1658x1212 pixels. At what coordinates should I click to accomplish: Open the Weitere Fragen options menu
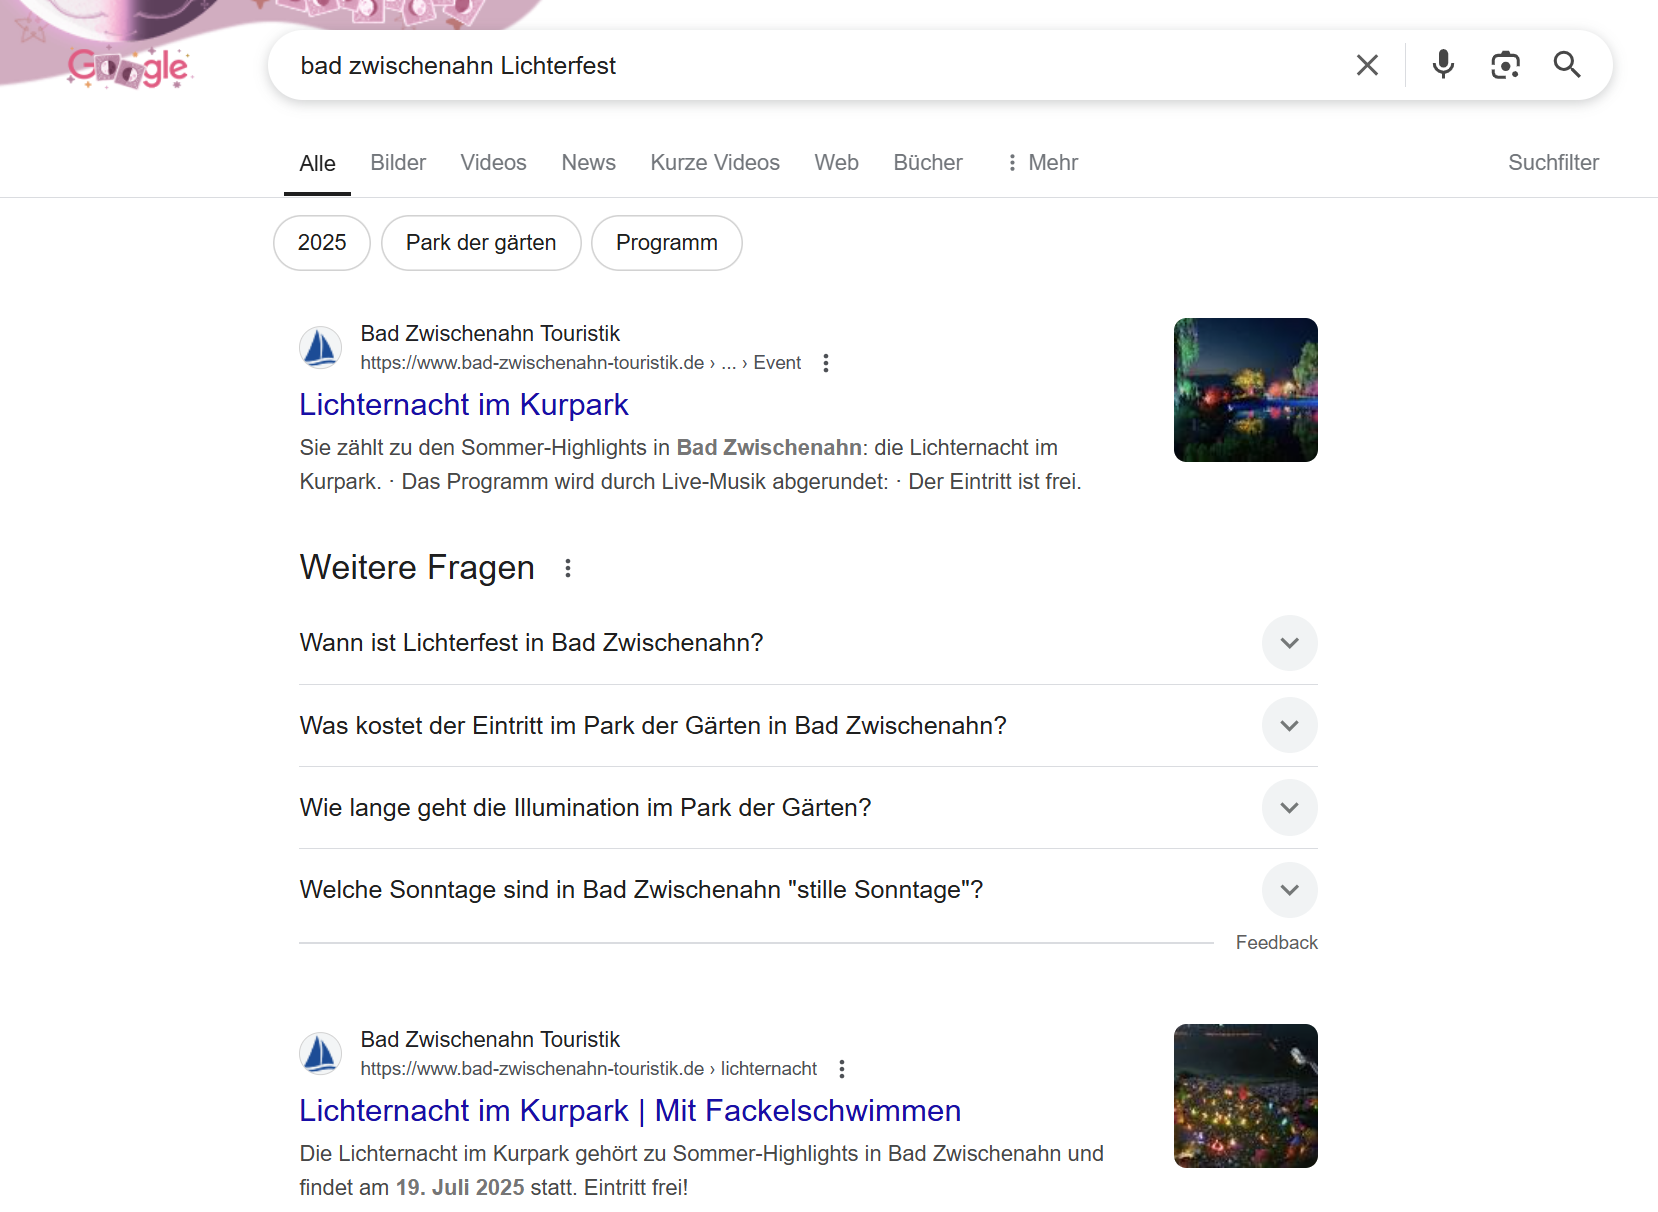point(568,568)
